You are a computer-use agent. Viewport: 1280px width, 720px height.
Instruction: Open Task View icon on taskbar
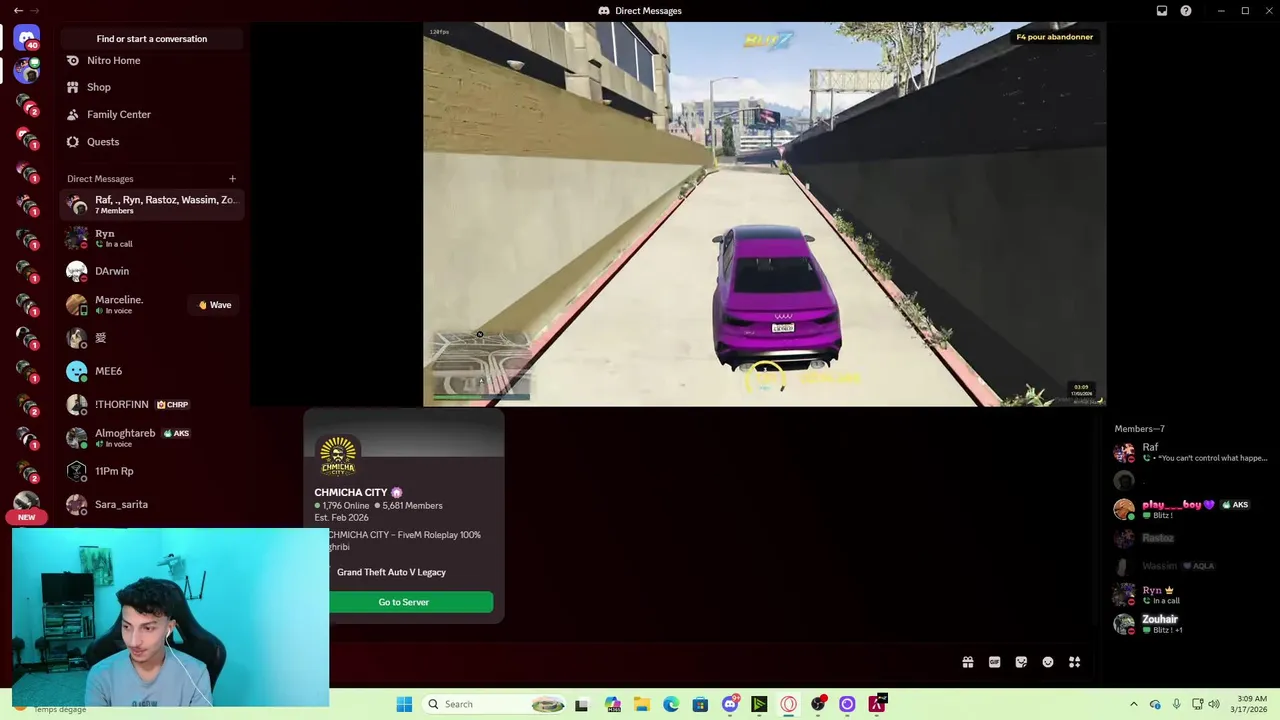581,704
